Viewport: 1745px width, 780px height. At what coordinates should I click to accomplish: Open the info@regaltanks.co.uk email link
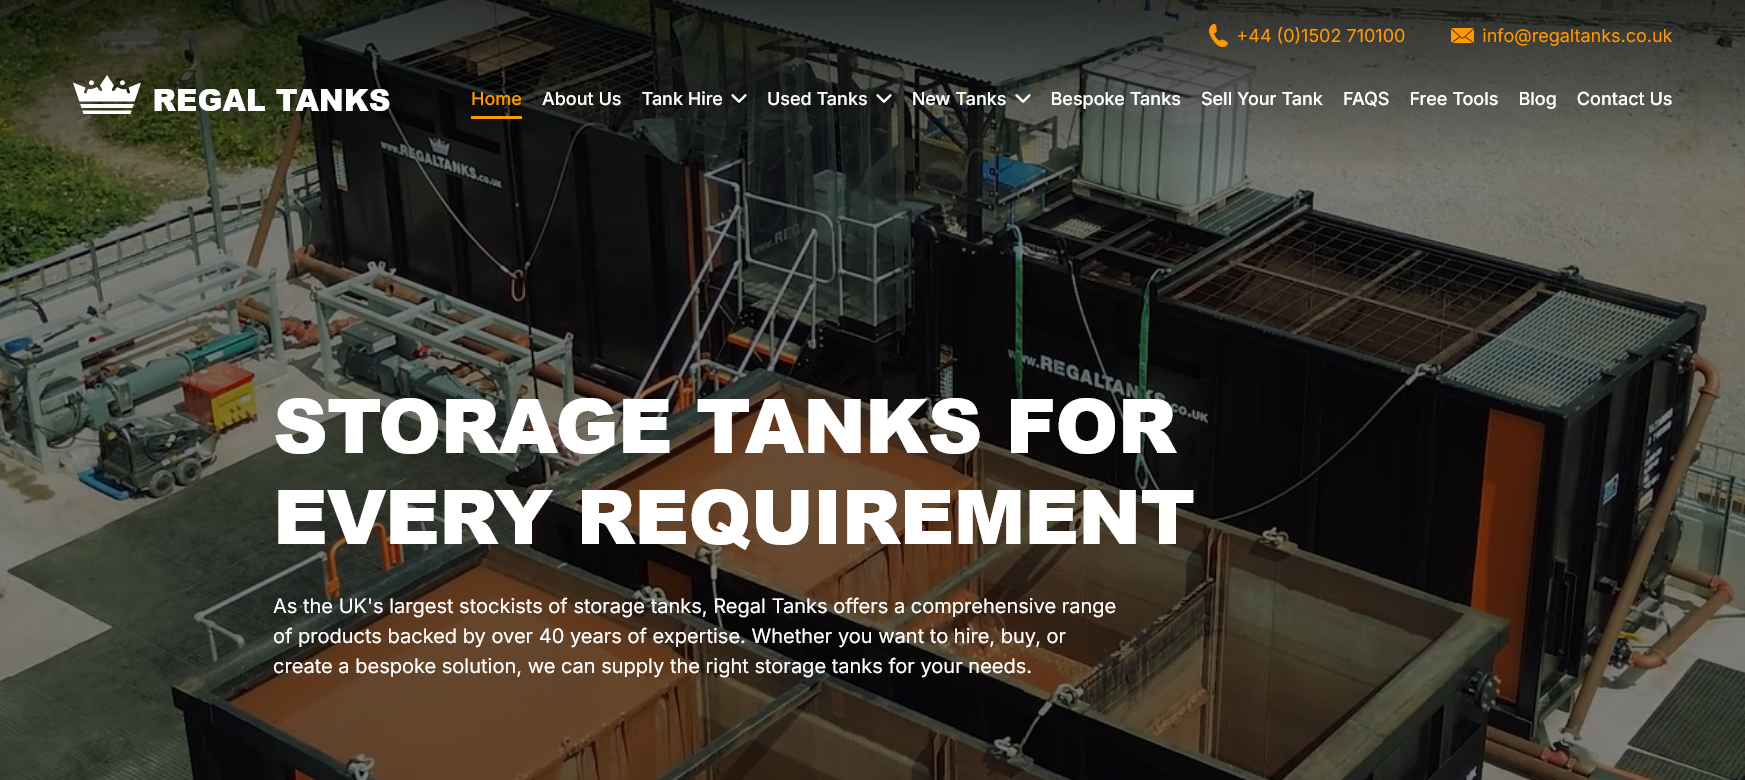[1577, 36]
